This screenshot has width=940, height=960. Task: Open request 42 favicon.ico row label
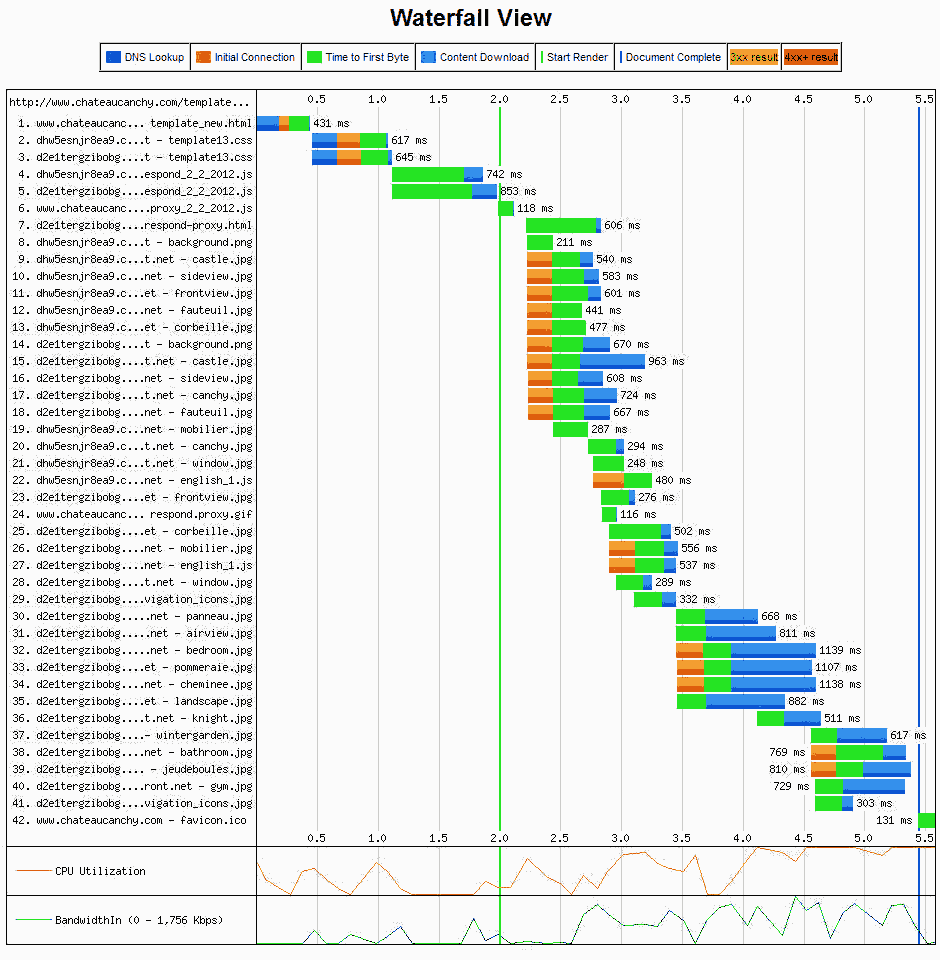click(133, 820)
